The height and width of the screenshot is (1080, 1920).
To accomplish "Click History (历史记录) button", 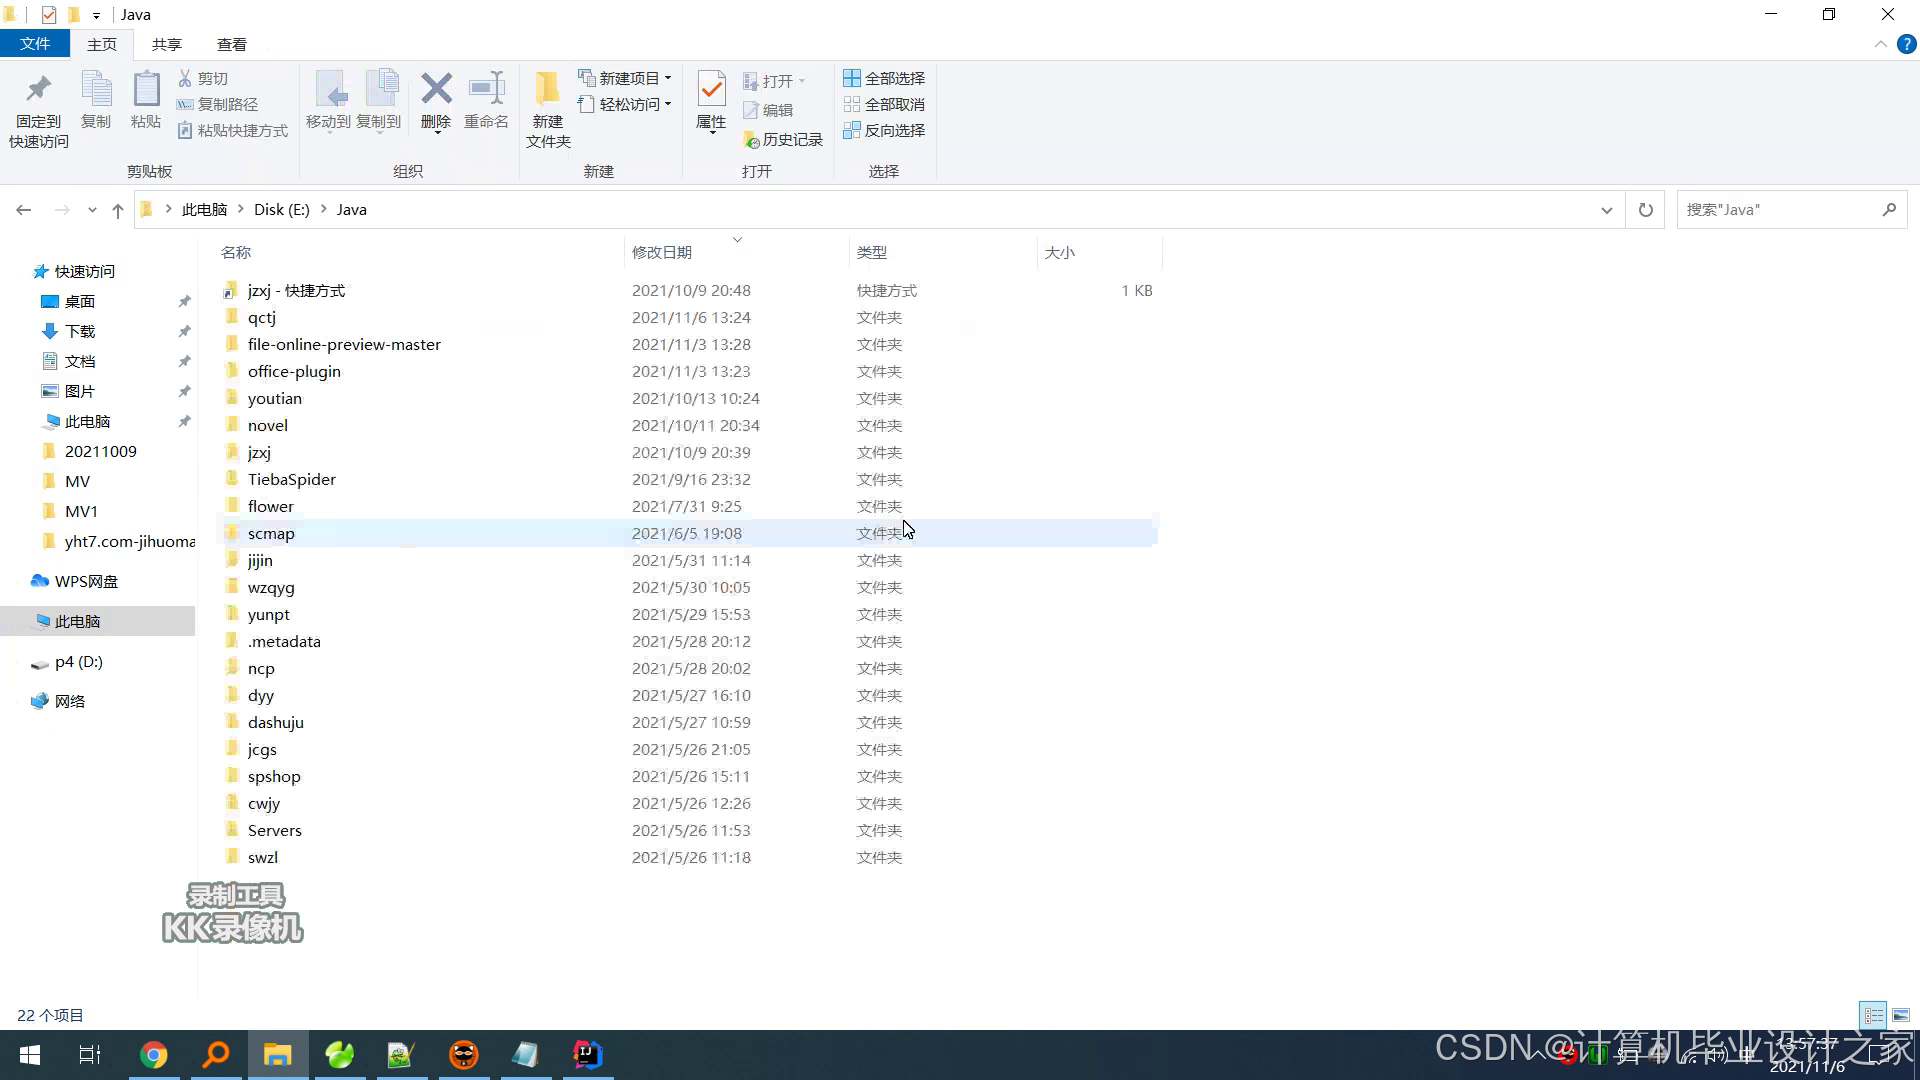I will (783, 140).
